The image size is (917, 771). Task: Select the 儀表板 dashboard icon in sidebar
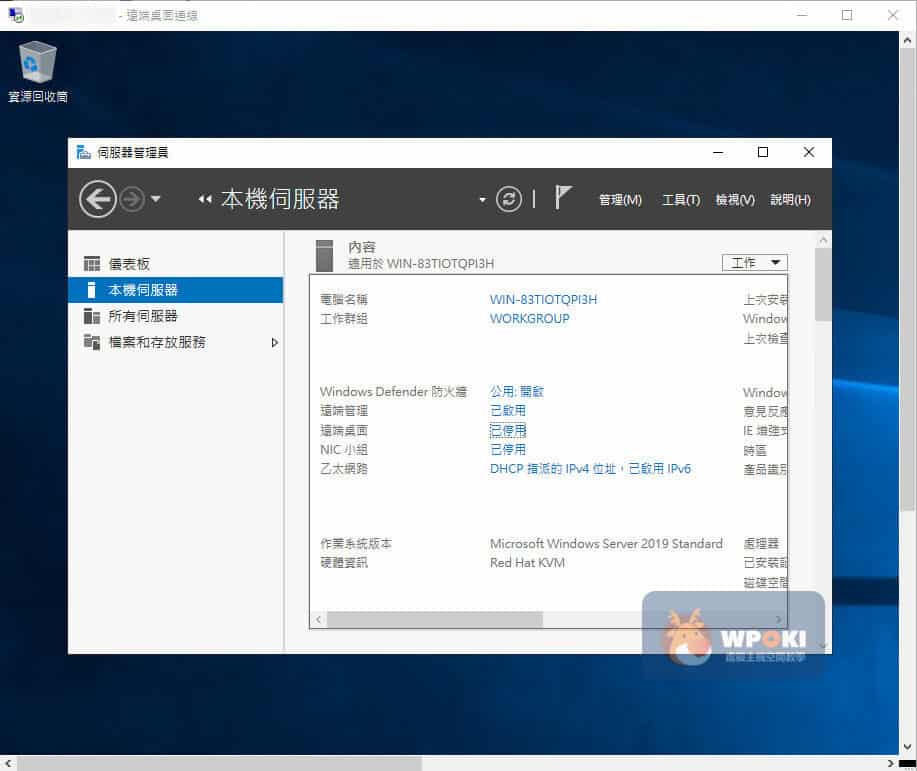click(92, 264)
